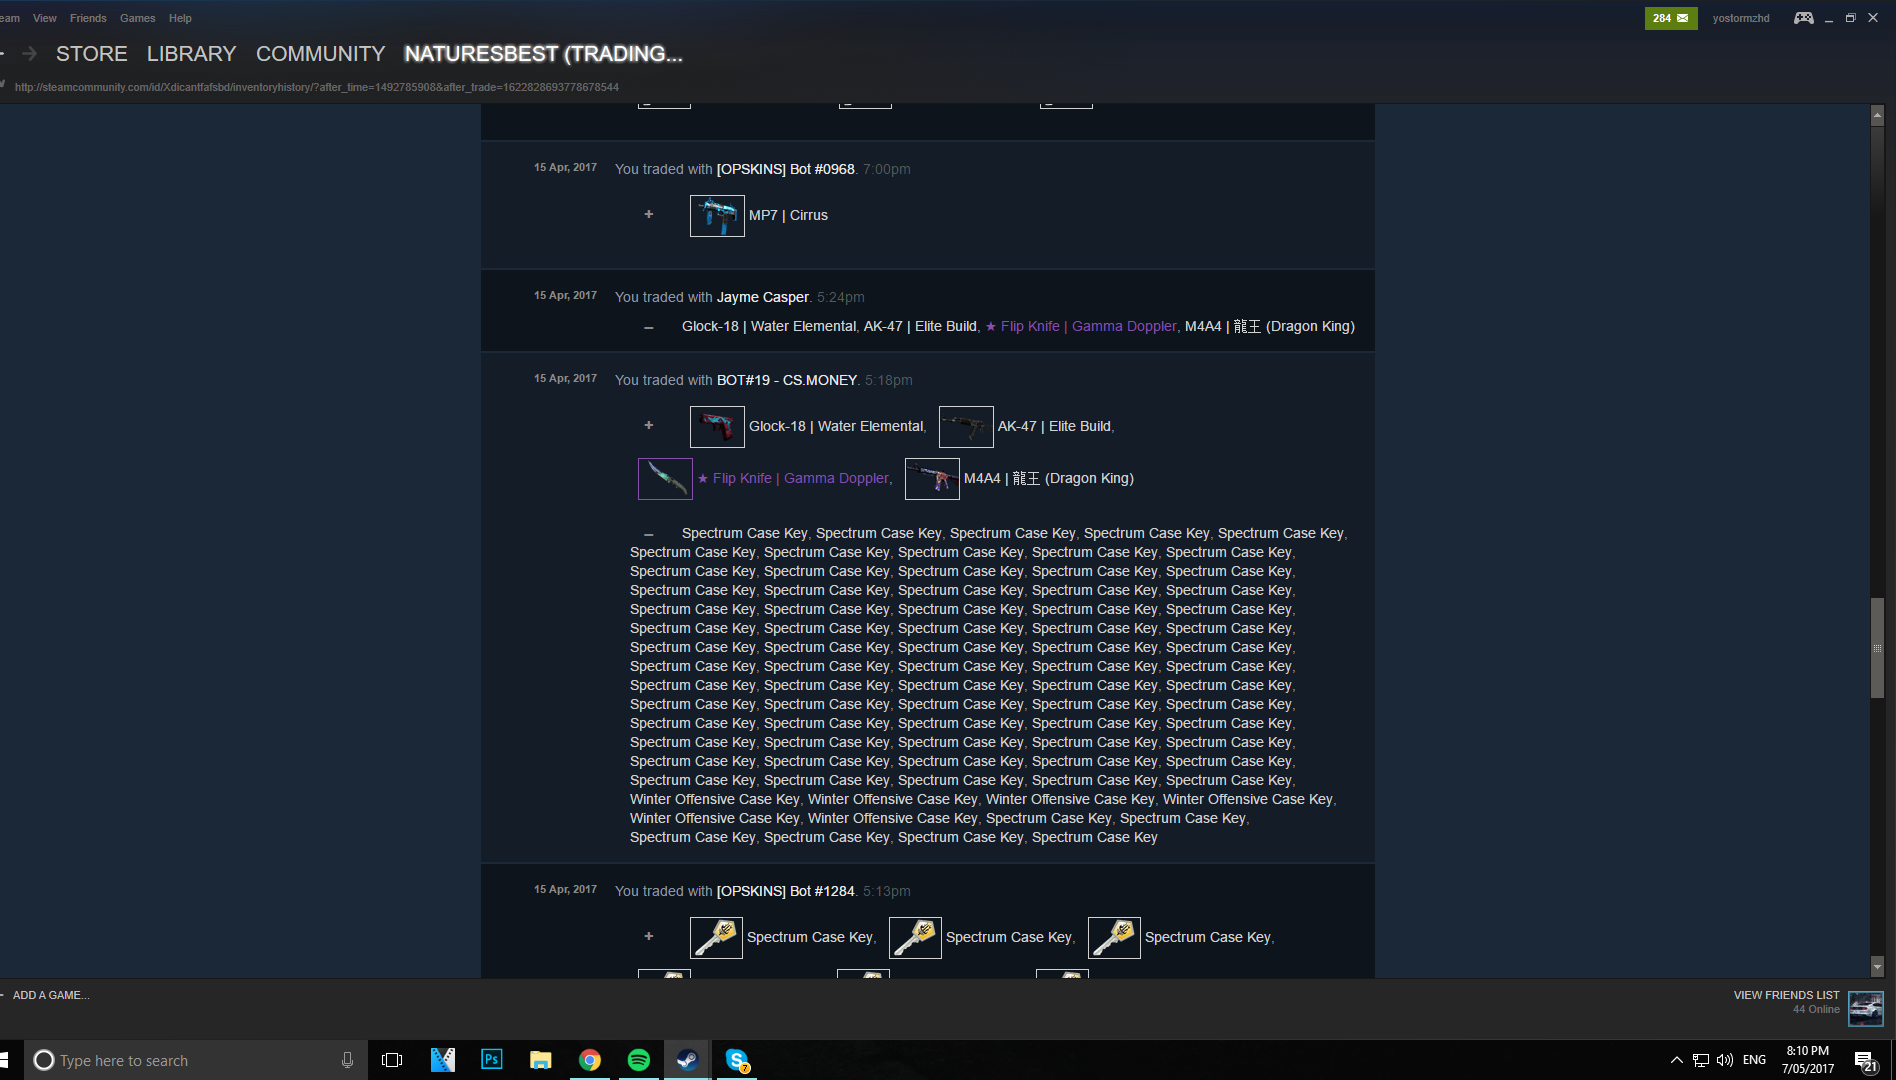This screenshot has height=1080, width=1896.
Task: Open Task View in the taskbar
Action: pos(392,1060)
